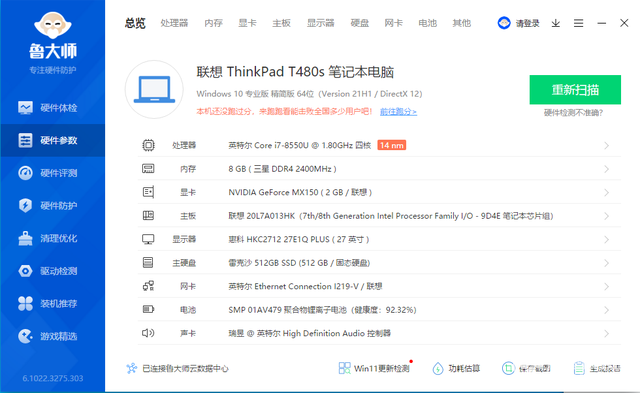Click the login avatar icon
The height and width of the screenshot is (393, 640).
click(504, 23)
